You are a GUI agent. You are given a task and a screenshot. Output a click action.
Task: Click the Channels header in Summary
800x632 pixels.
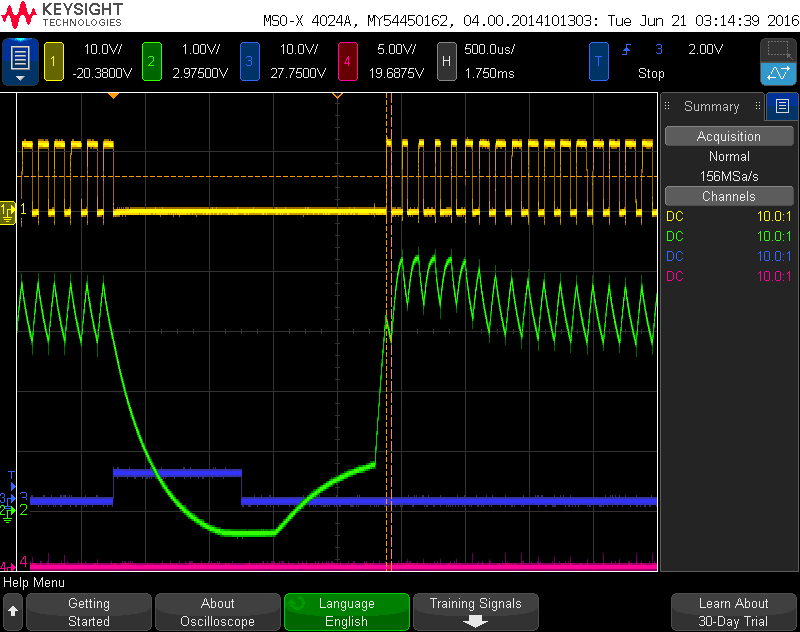(x=728, y=196)
